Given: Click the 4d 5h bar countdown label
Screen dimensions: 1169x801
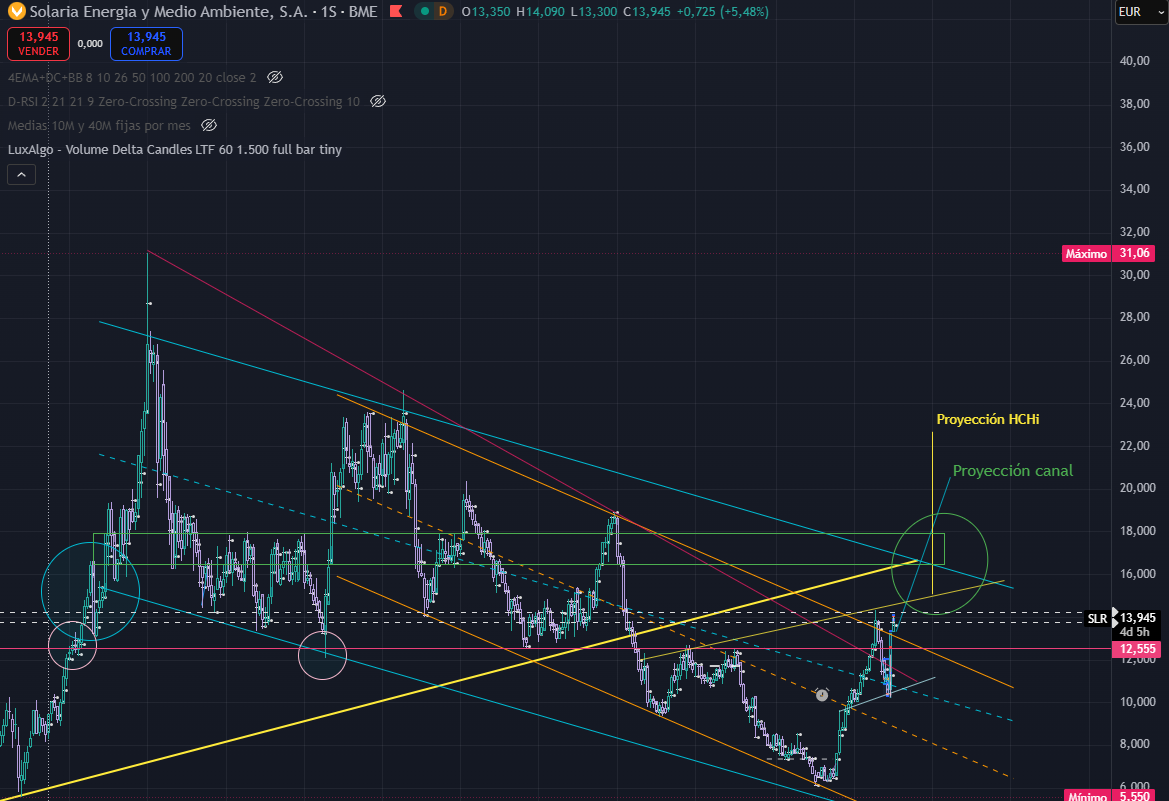Looking at the screenshot, I should (x=1135, y=632).
